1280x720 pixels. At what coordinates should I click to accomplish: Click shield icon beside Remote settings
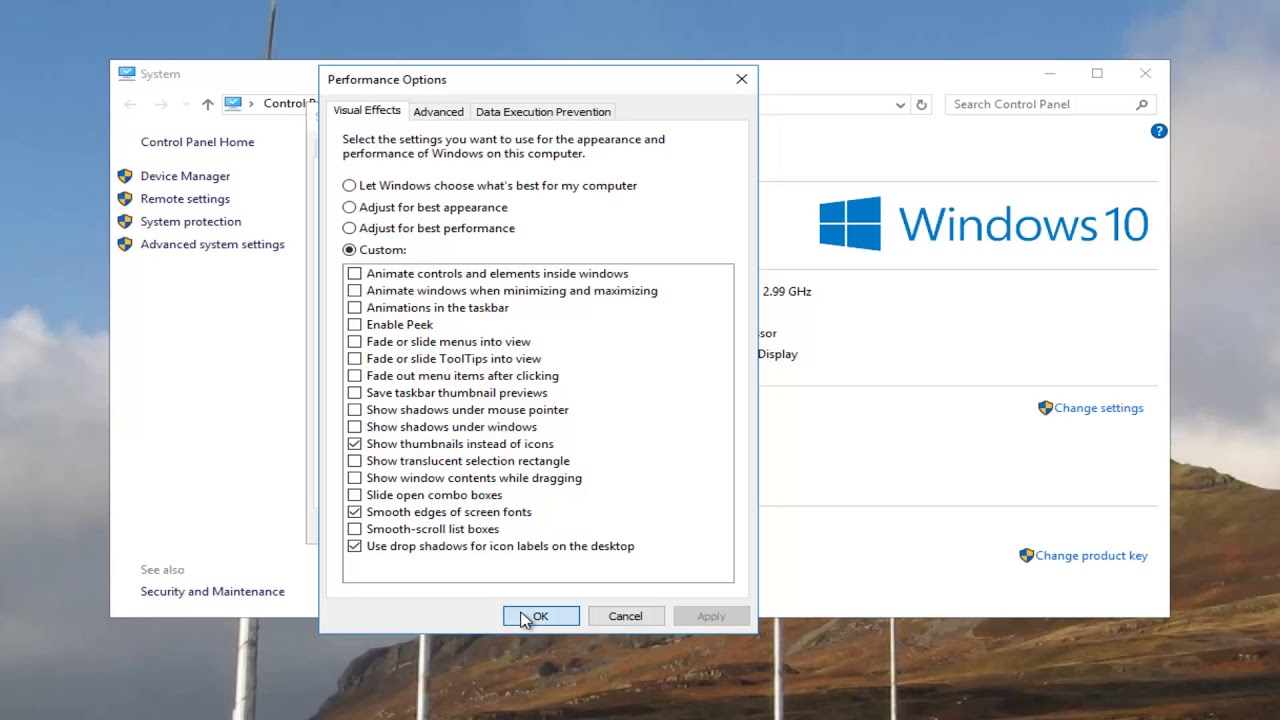pyautogui.click(x=125, y=199)
